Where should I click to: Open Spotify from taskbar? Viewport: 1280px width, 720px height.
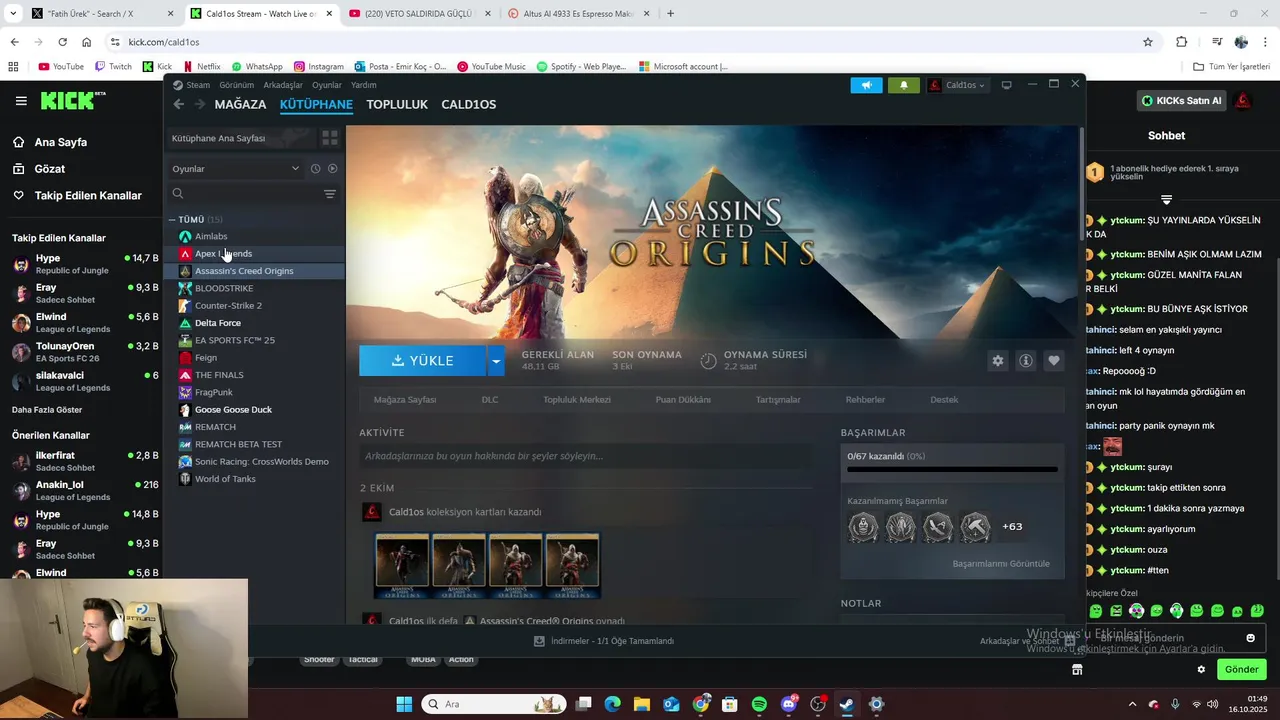[x=759, y=704]
